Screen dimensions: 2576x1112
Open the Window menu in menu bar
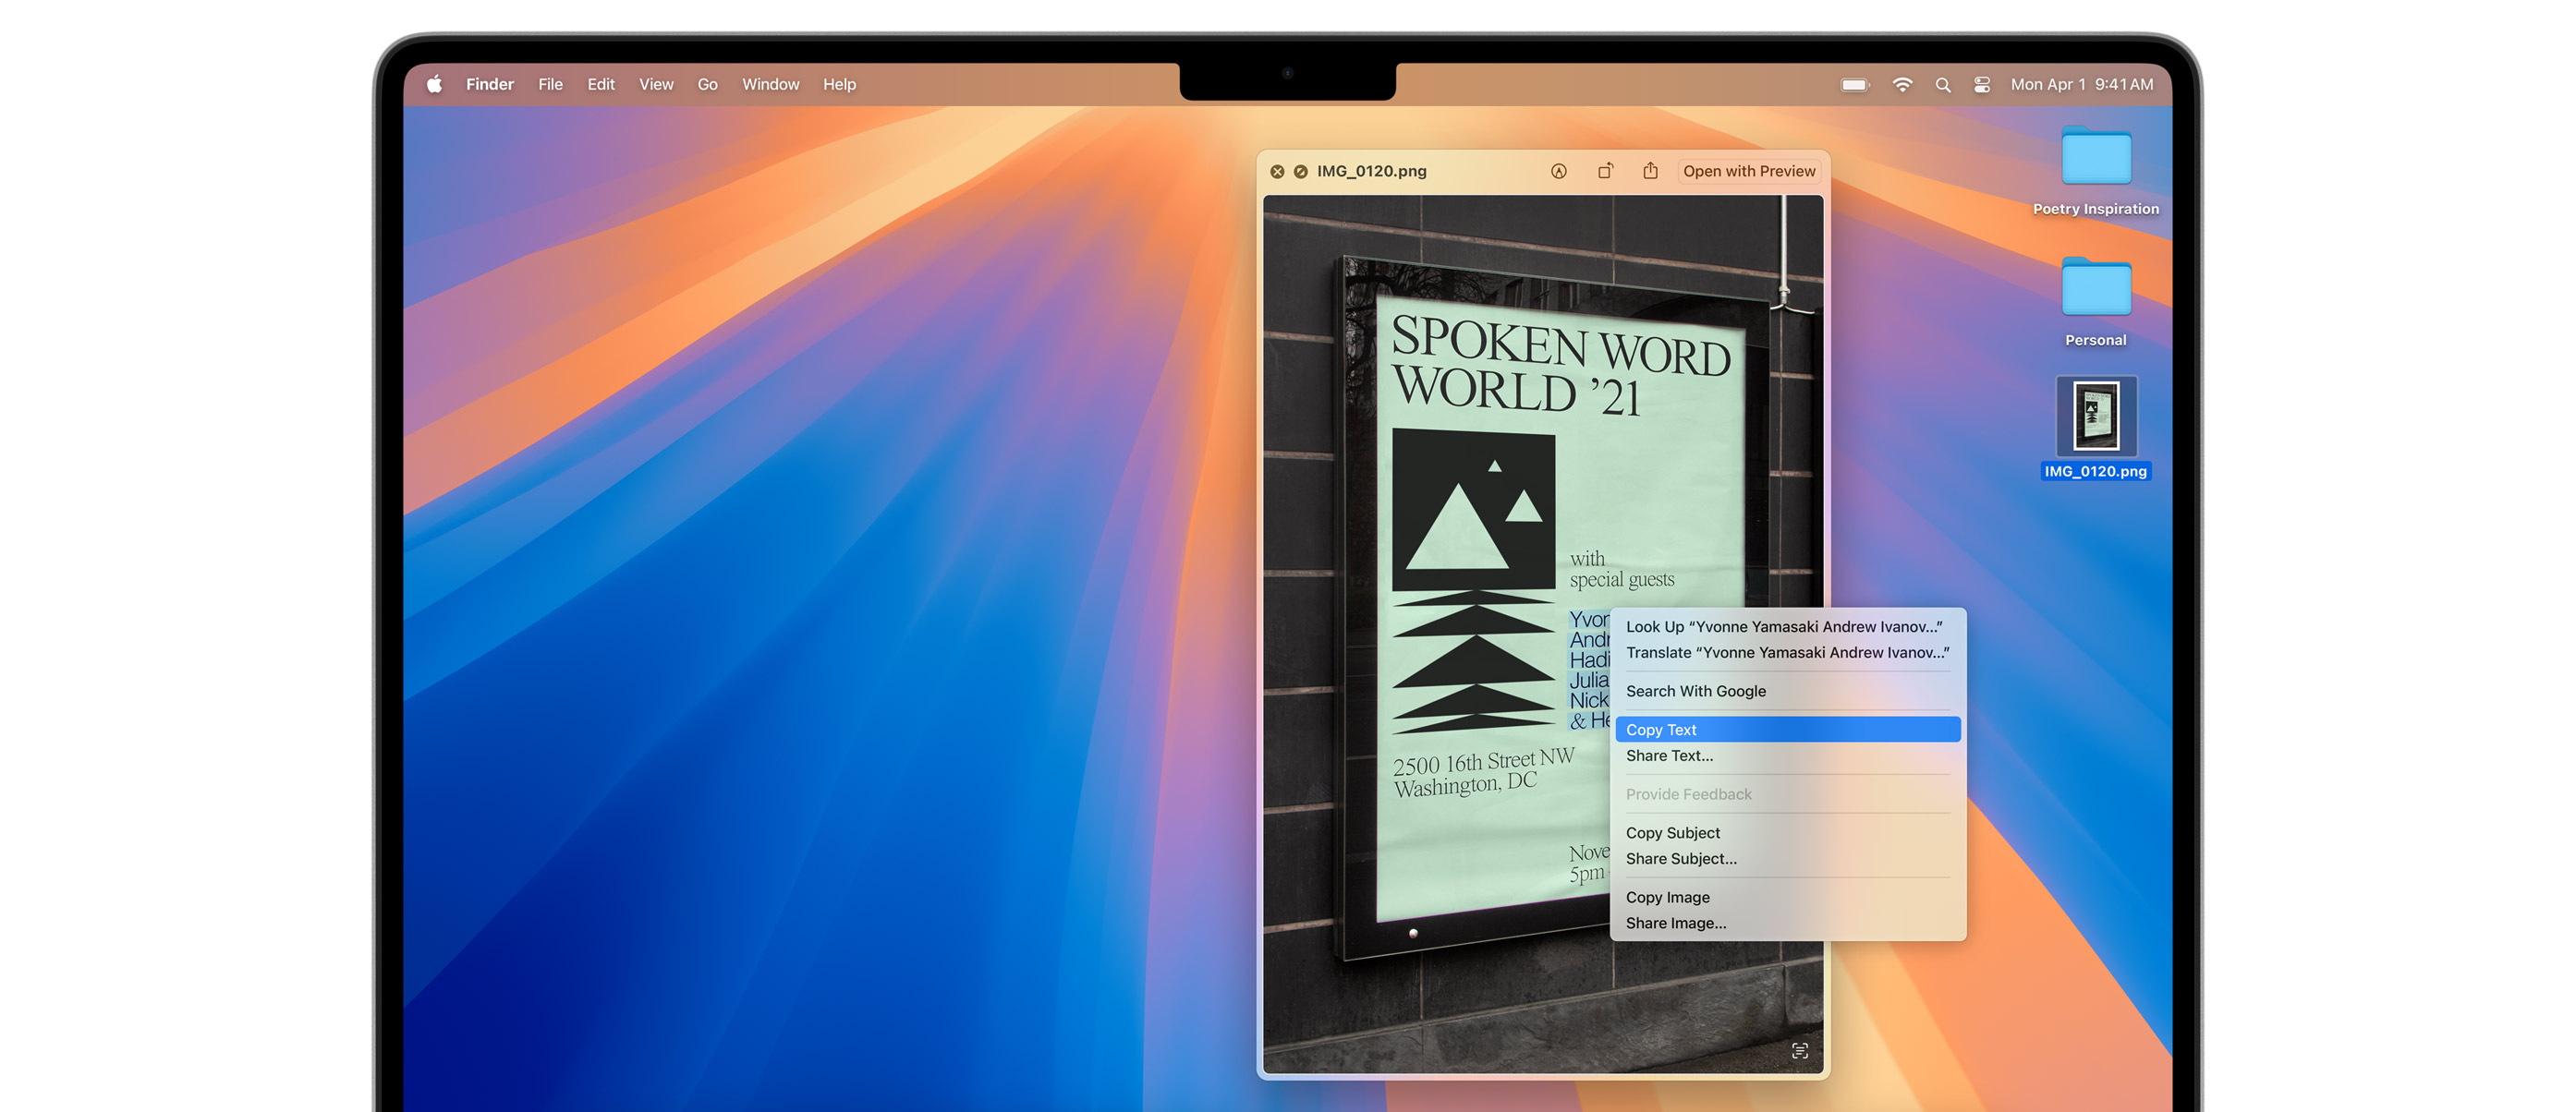click(x=770, y=85)
